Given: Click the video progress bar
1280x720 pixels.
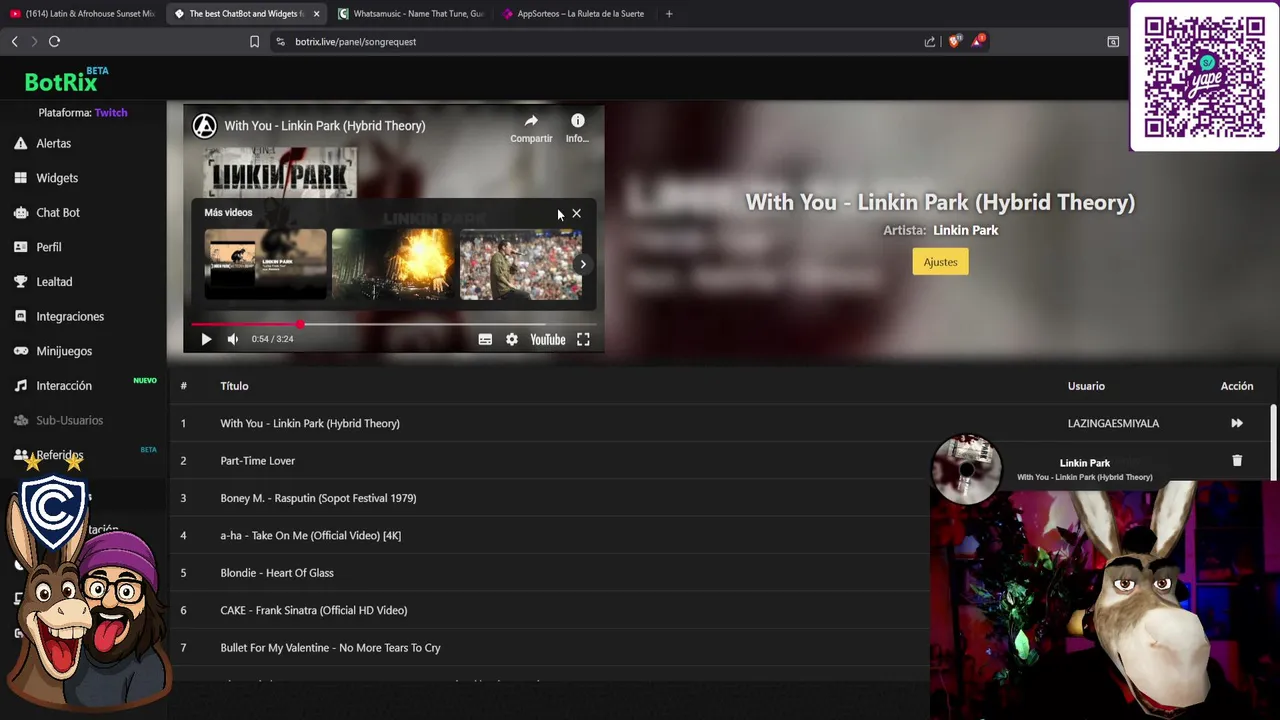Looking at the screenshot, I should click(x=393, y=324).
